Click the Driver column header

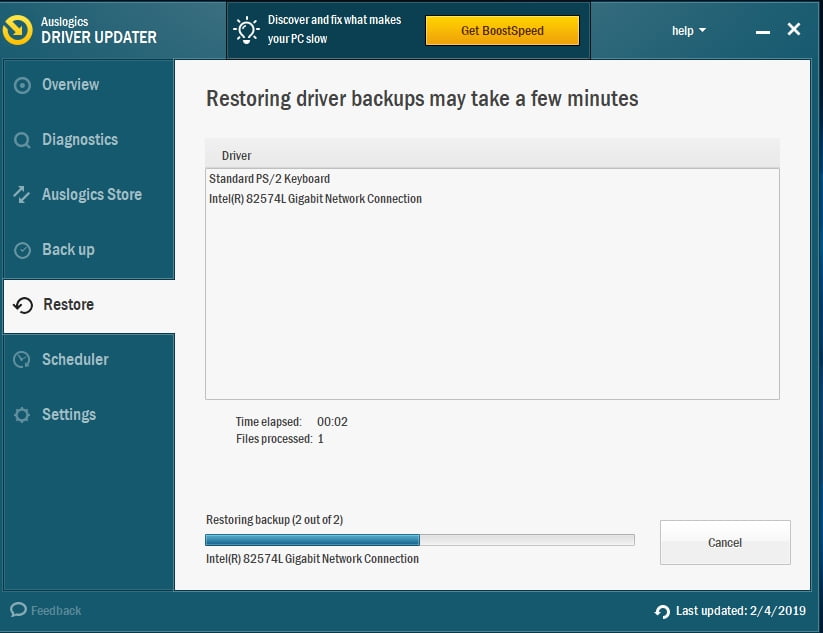pos(237,156)
